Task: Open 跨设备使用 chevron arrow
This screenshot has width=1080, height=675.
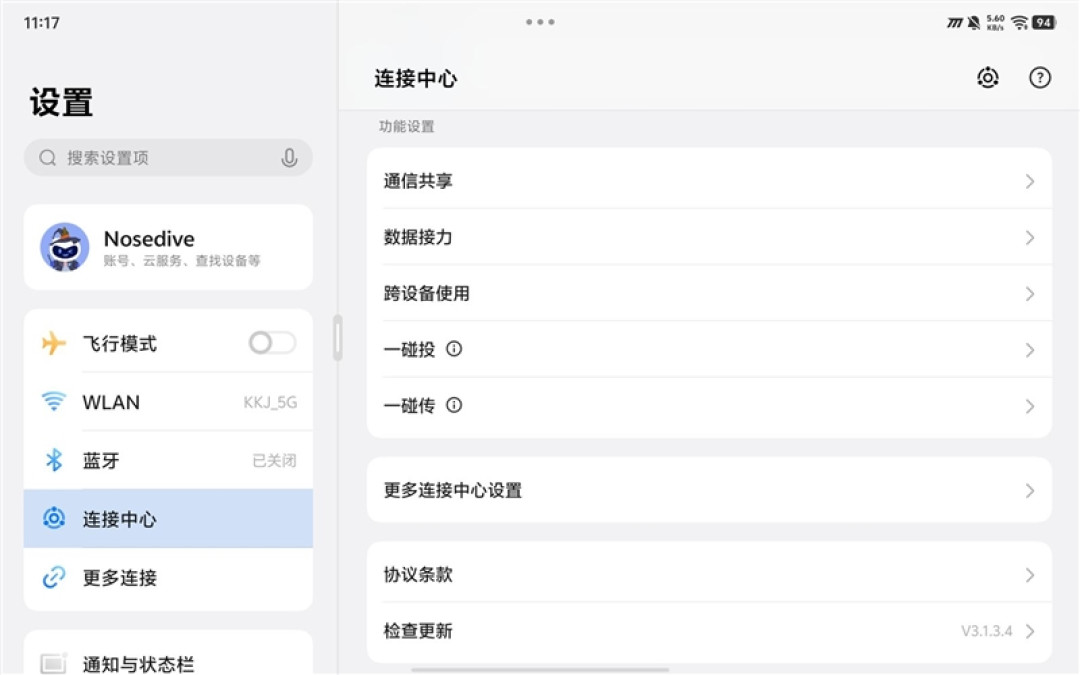Action: coord(1030,294)
